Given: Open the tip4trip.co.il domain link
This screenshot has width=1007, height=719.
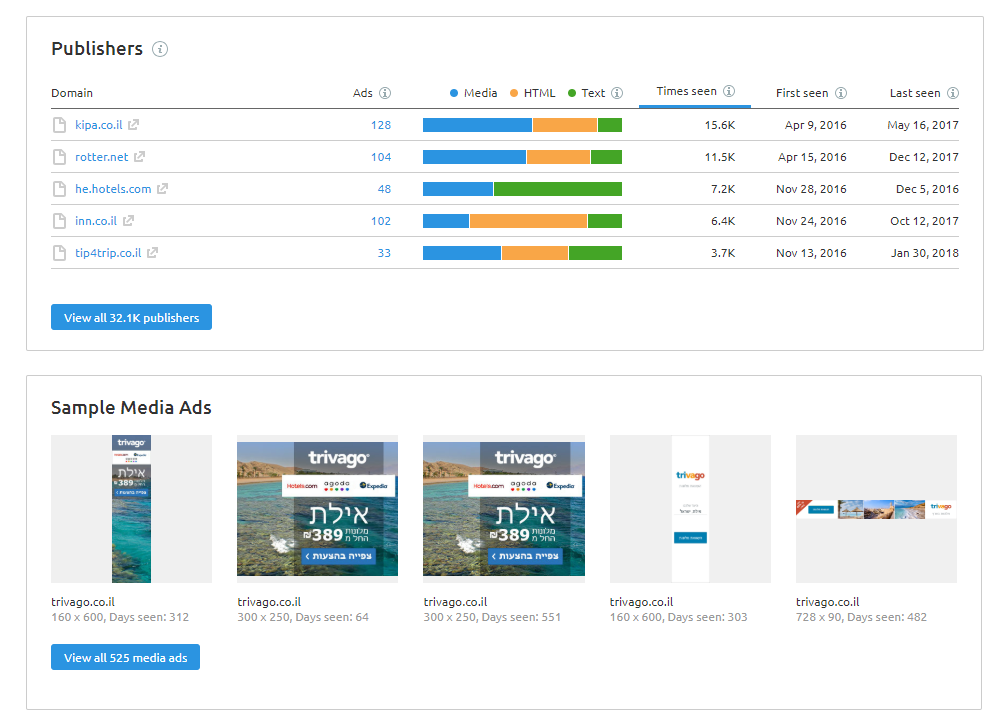Looking at the screenshot, I should click(108, 253).
